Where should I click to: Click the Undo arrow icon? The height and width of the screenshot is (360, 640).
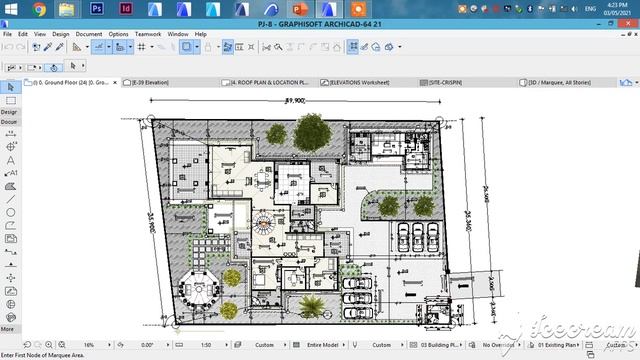pos(8,47)
